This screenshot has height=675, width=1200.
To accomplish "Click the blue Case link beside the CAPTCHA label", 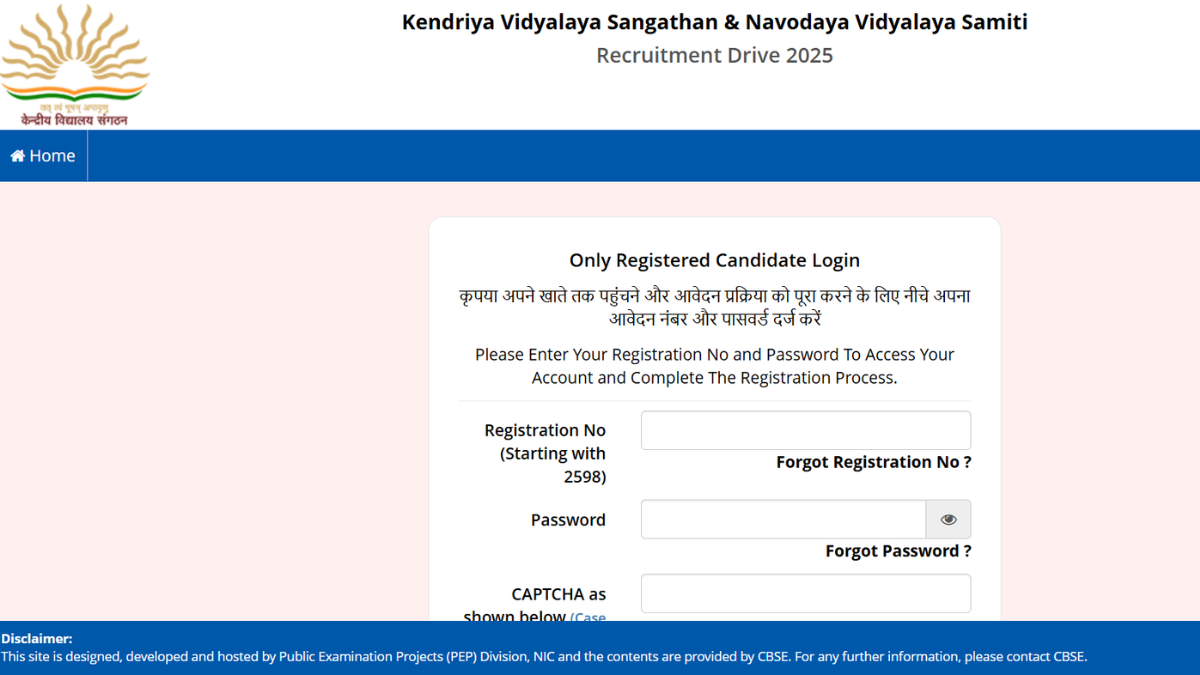I will (588, 618).
